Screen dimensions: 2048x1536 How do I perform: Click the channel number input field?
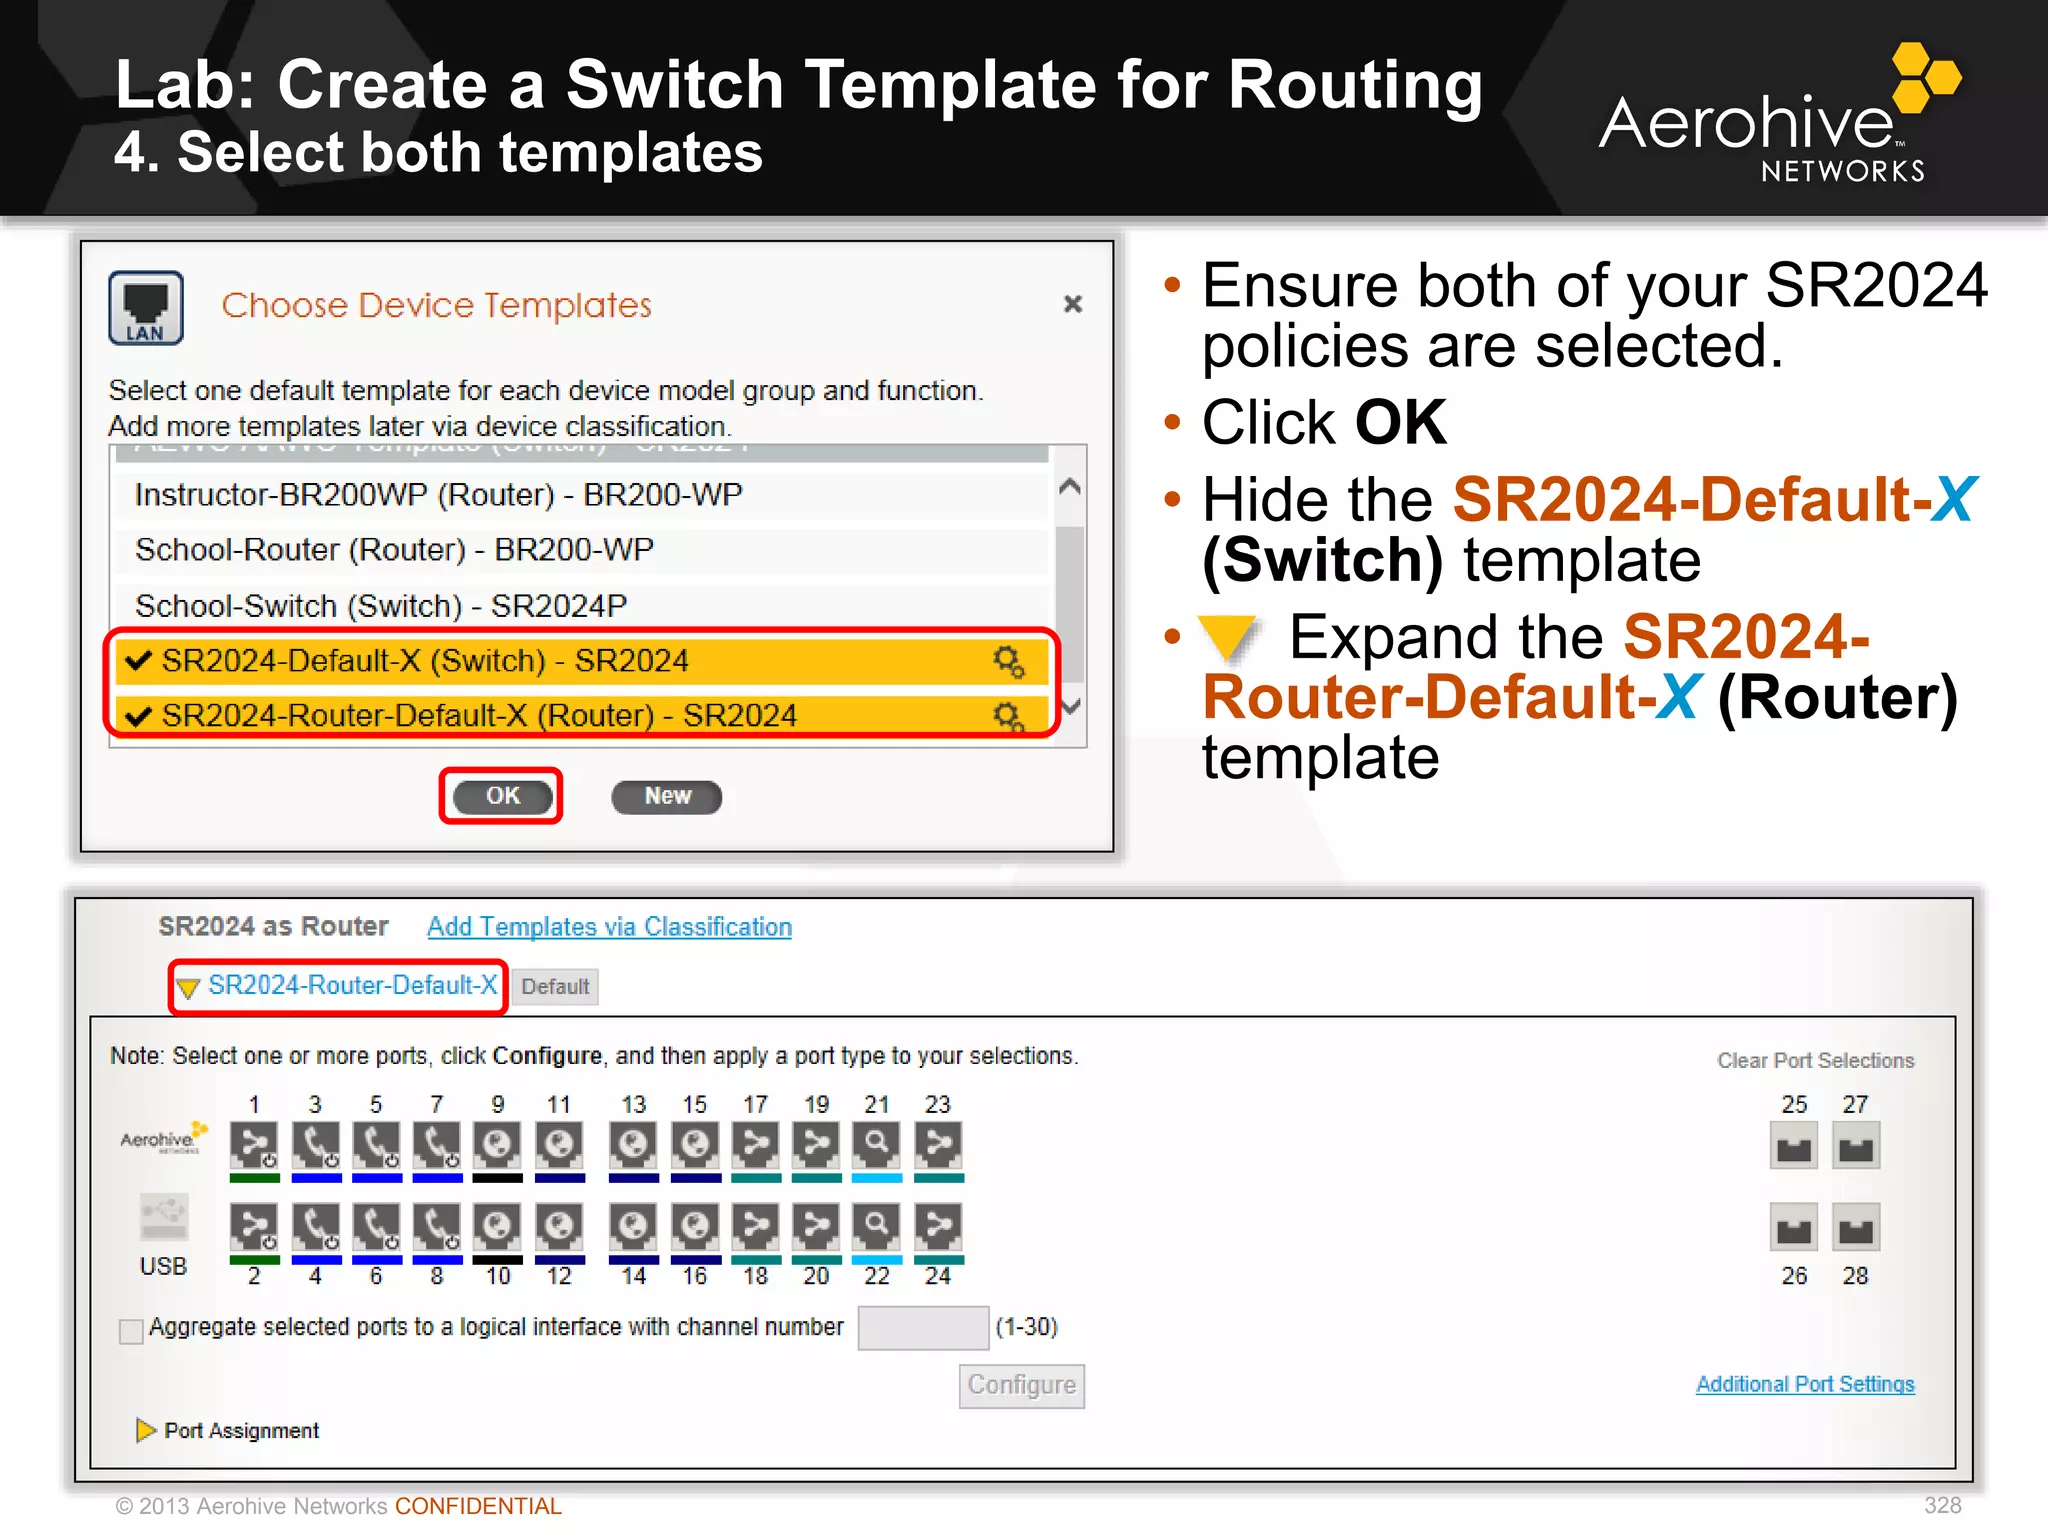pos(923,1328)
